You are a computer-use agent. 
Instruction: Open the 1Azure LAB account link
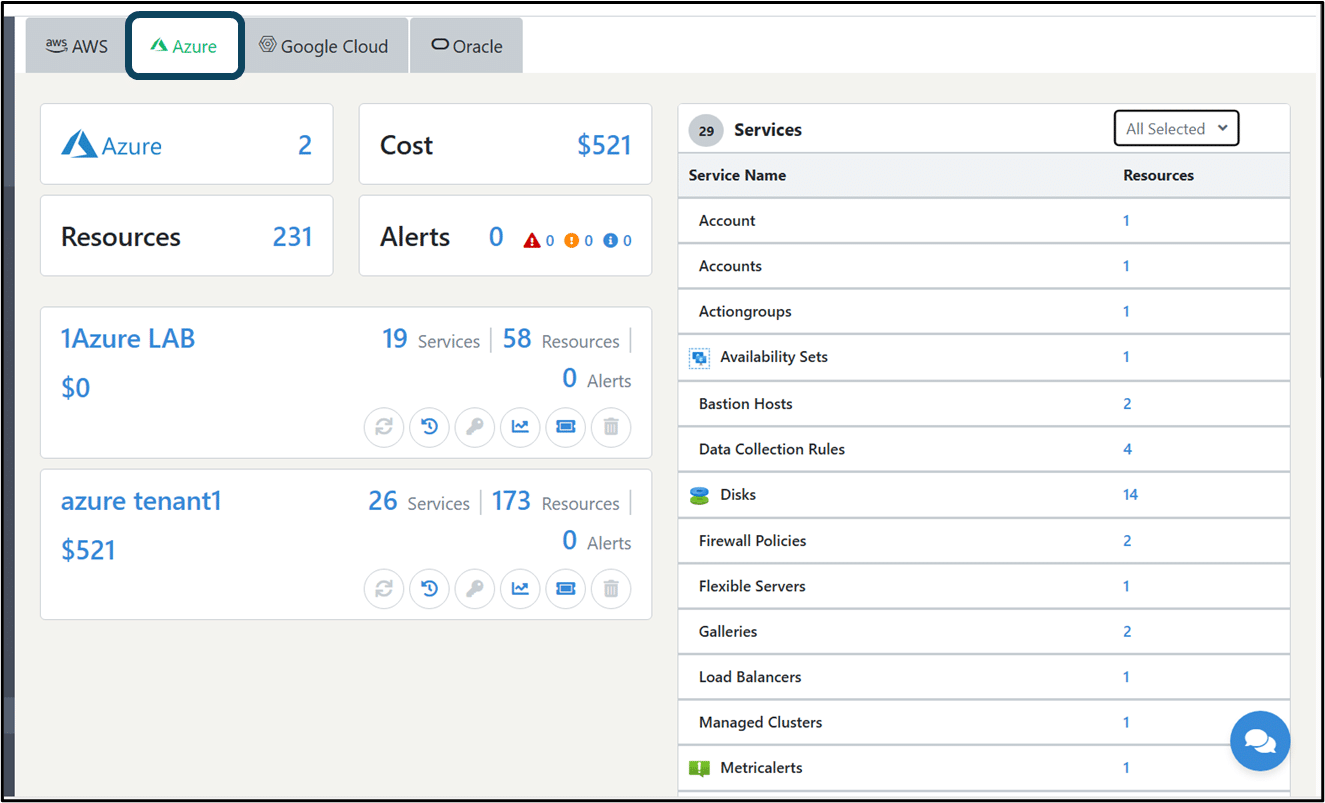128,339
